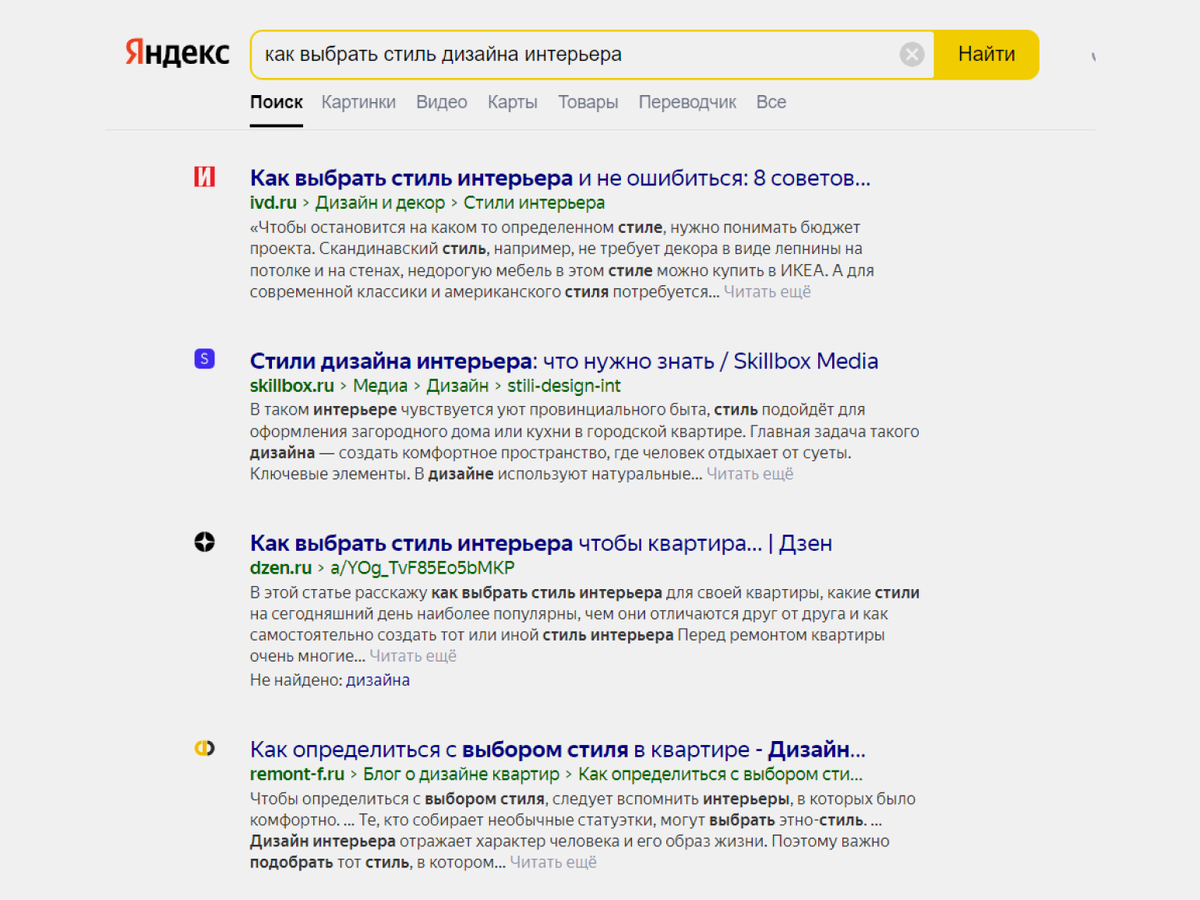
Task: Click 'Как определиться с выбором сти…' breadcrumb
Action: point(720,774)
